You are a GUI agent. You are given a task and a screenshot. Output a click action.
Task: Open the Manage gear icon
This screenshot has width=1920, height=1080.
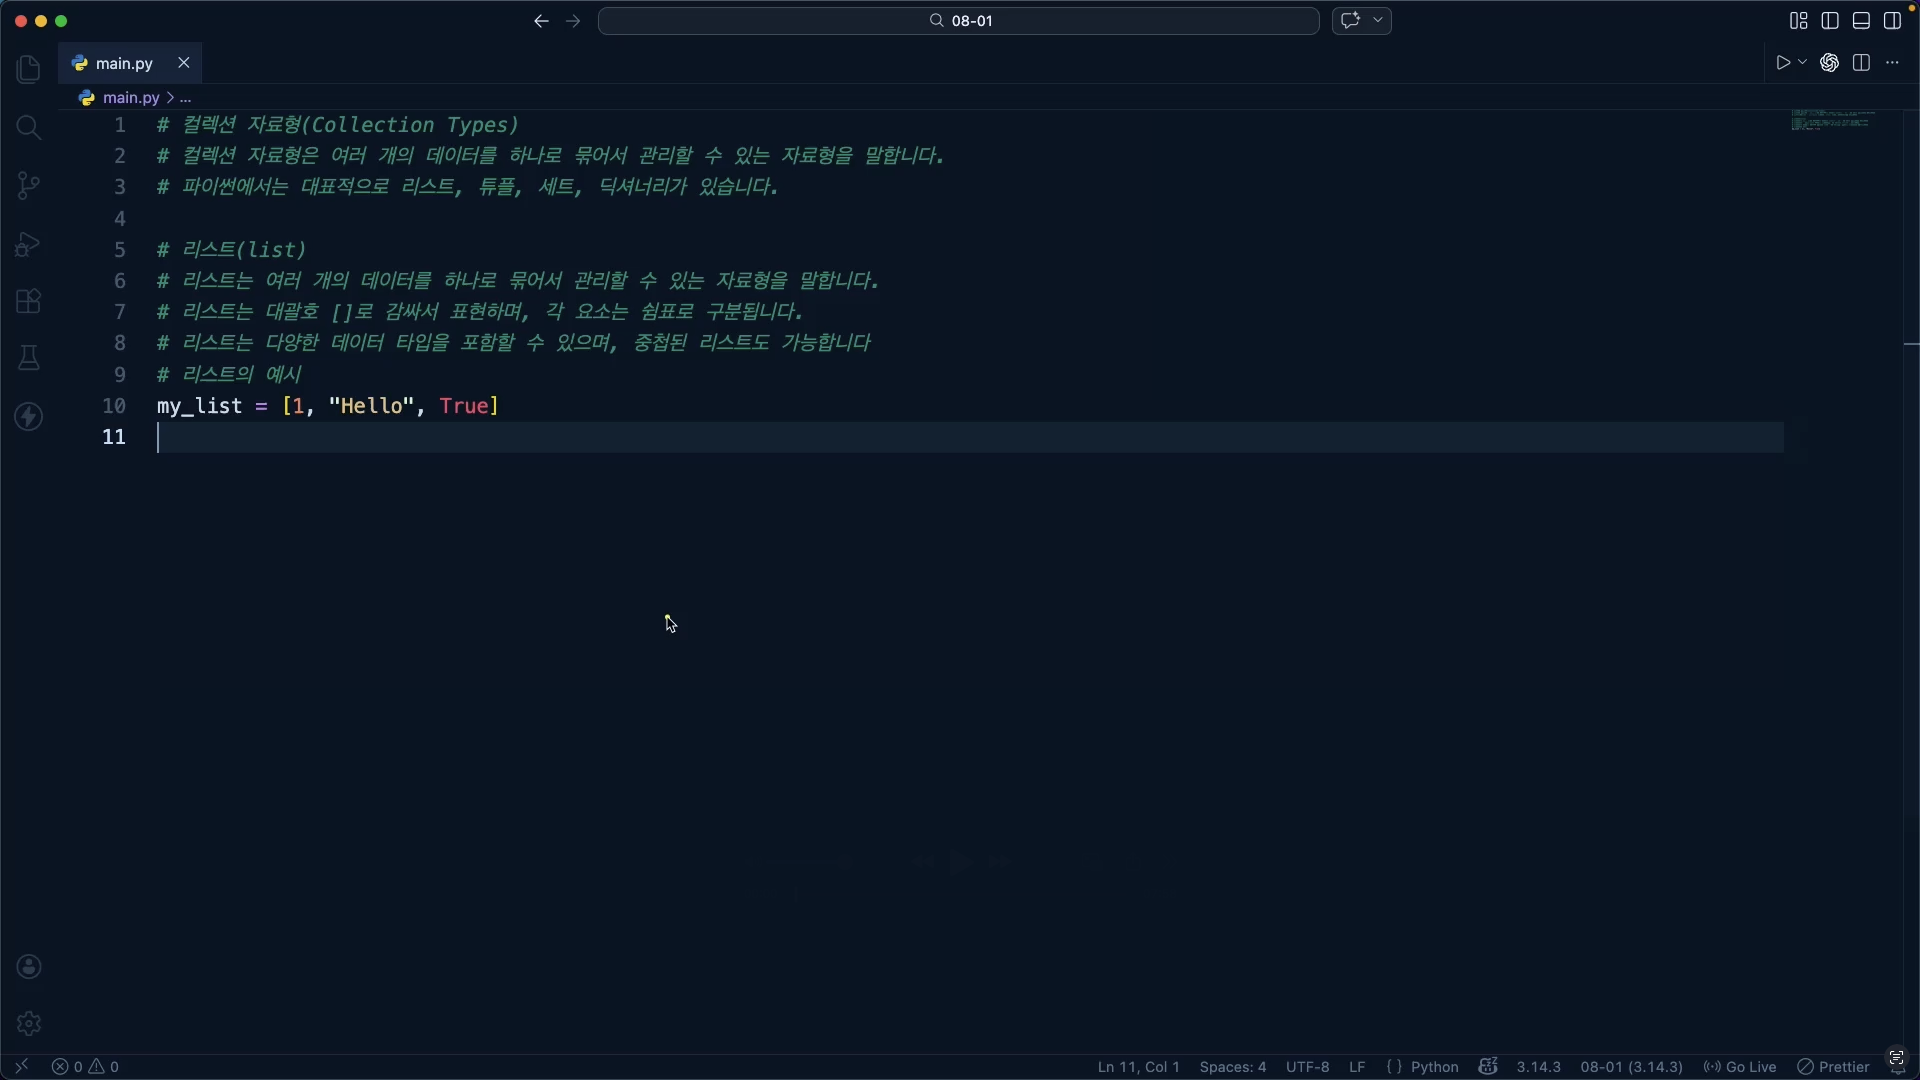click(x=29, y=1024)
